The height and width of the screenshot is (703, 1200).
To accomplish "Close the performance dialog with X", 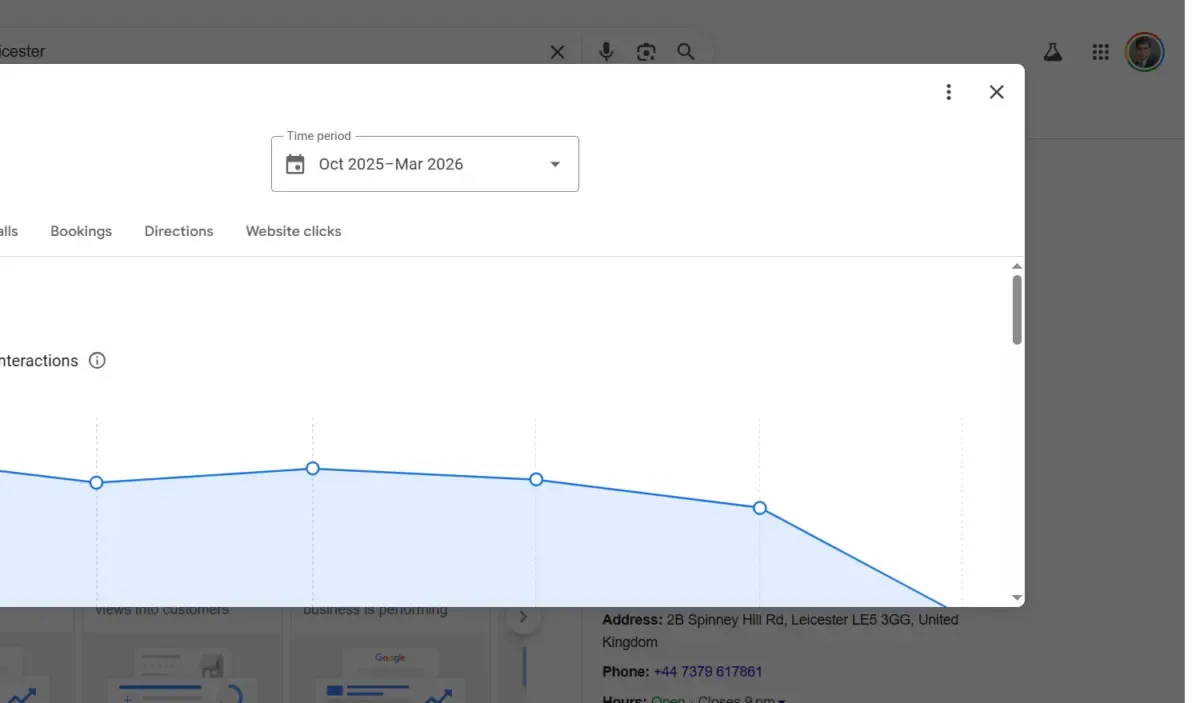I will click(x=996, y=92).
